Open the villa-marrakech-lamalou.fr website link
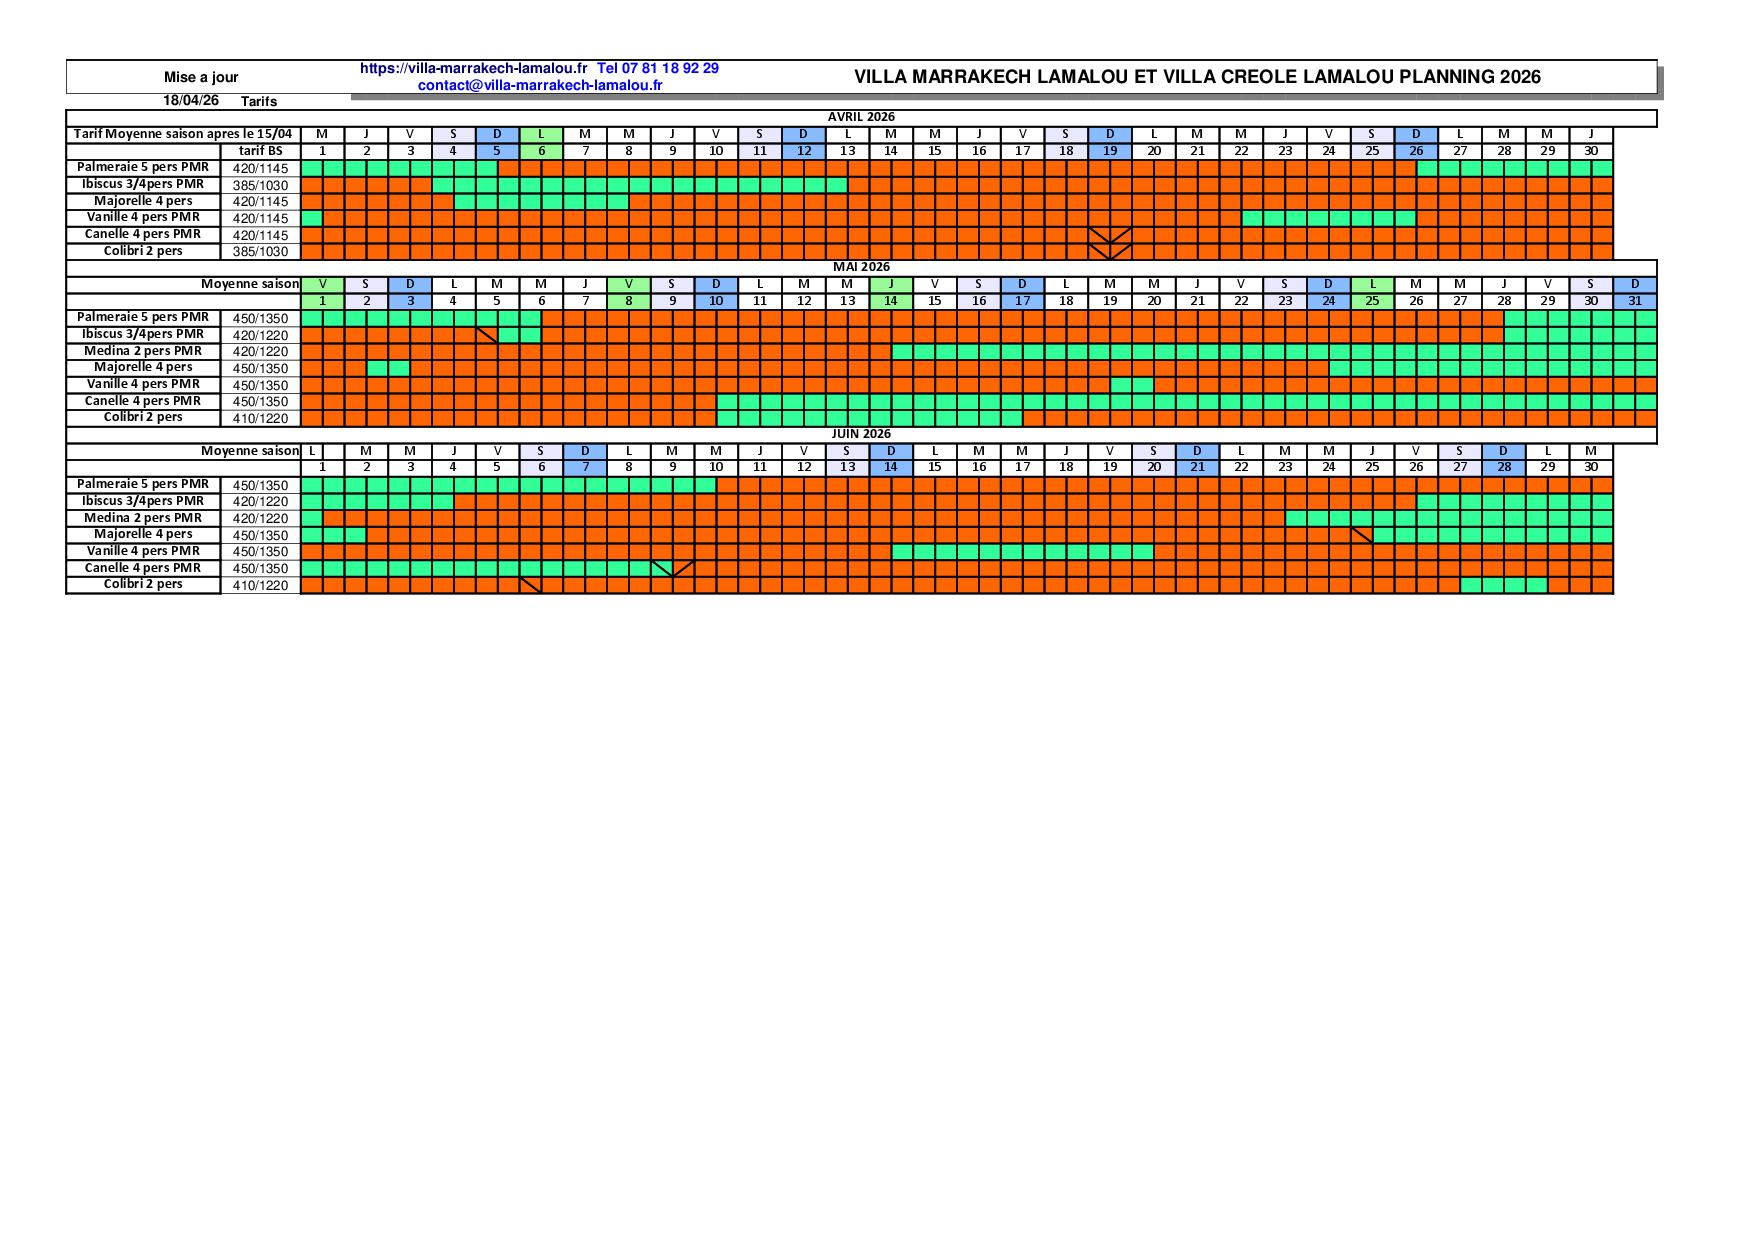This screenshot has width=1754, height=1240. tap(473, 69)
